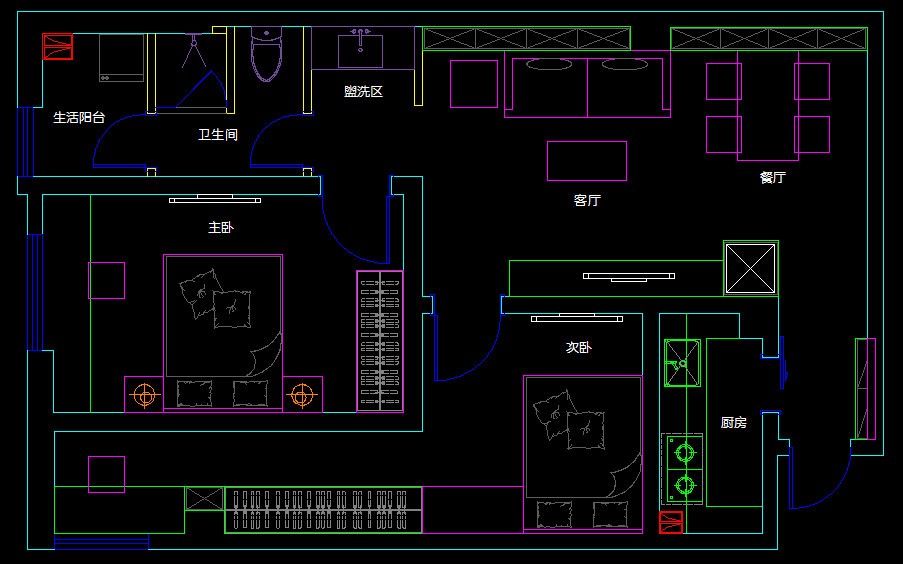Select the blue window on the master bedroom wall
The width and height of the screenshot is (903, 564).
[35, 292]
